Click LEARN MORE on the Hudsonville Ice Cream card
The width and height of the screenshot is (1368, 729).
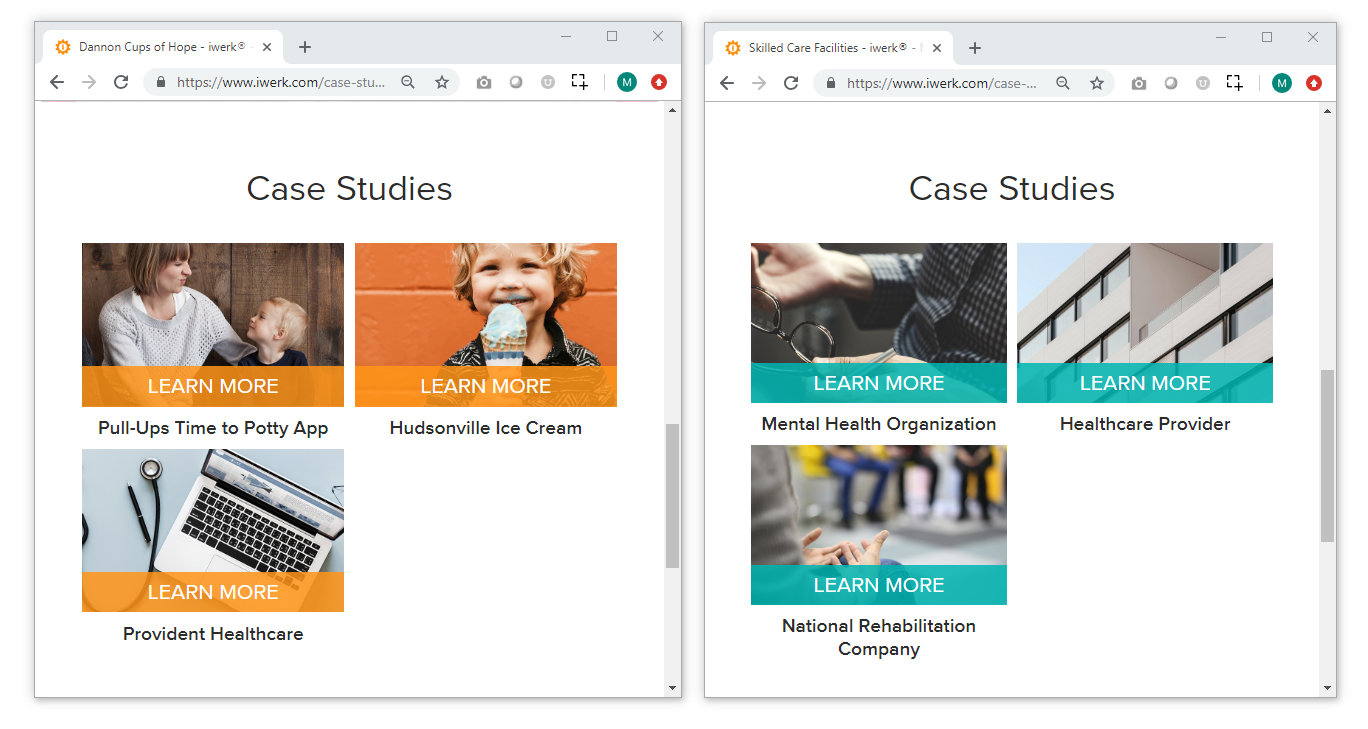click(486, 386)
